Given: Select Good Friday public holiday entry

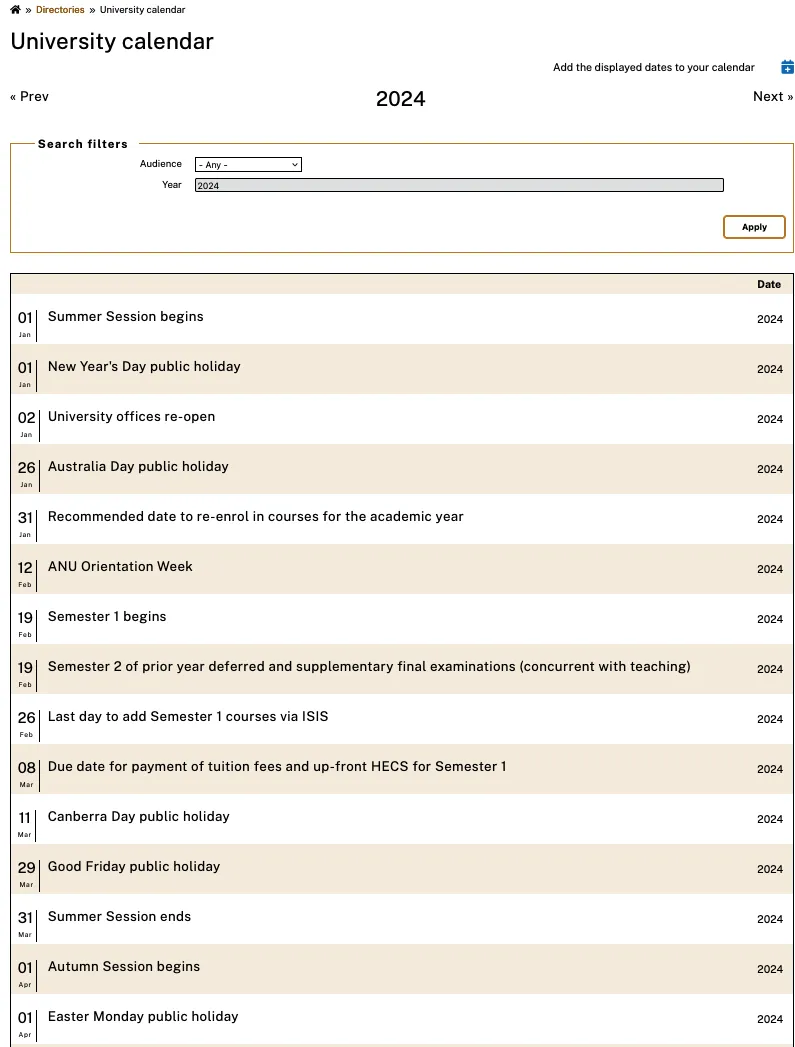Looking at the screenshot, I should coord(134,867).
